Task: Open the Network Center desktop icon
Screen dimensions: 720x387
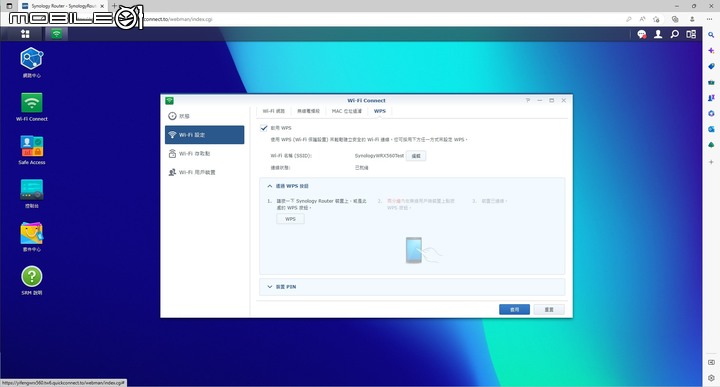Action: (x=32, y=62)
